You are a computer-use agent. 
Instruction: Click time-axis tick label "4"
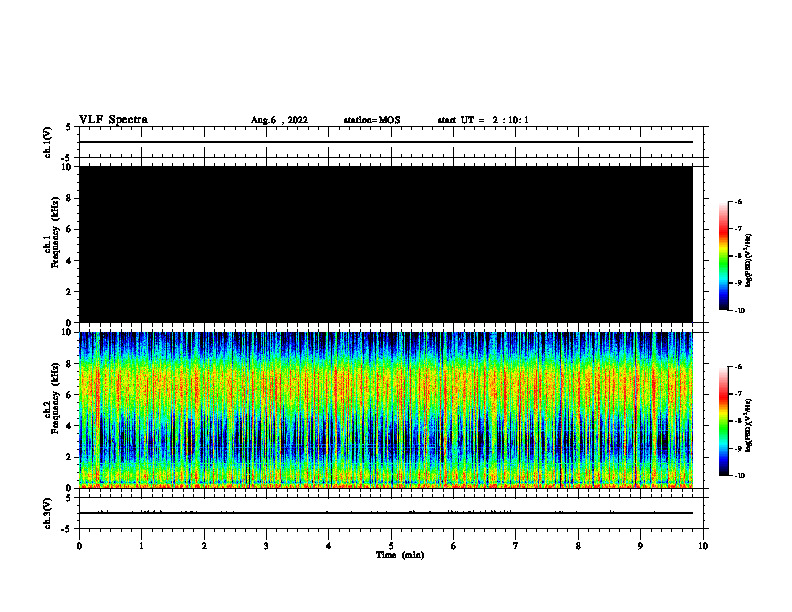(329, 546)
